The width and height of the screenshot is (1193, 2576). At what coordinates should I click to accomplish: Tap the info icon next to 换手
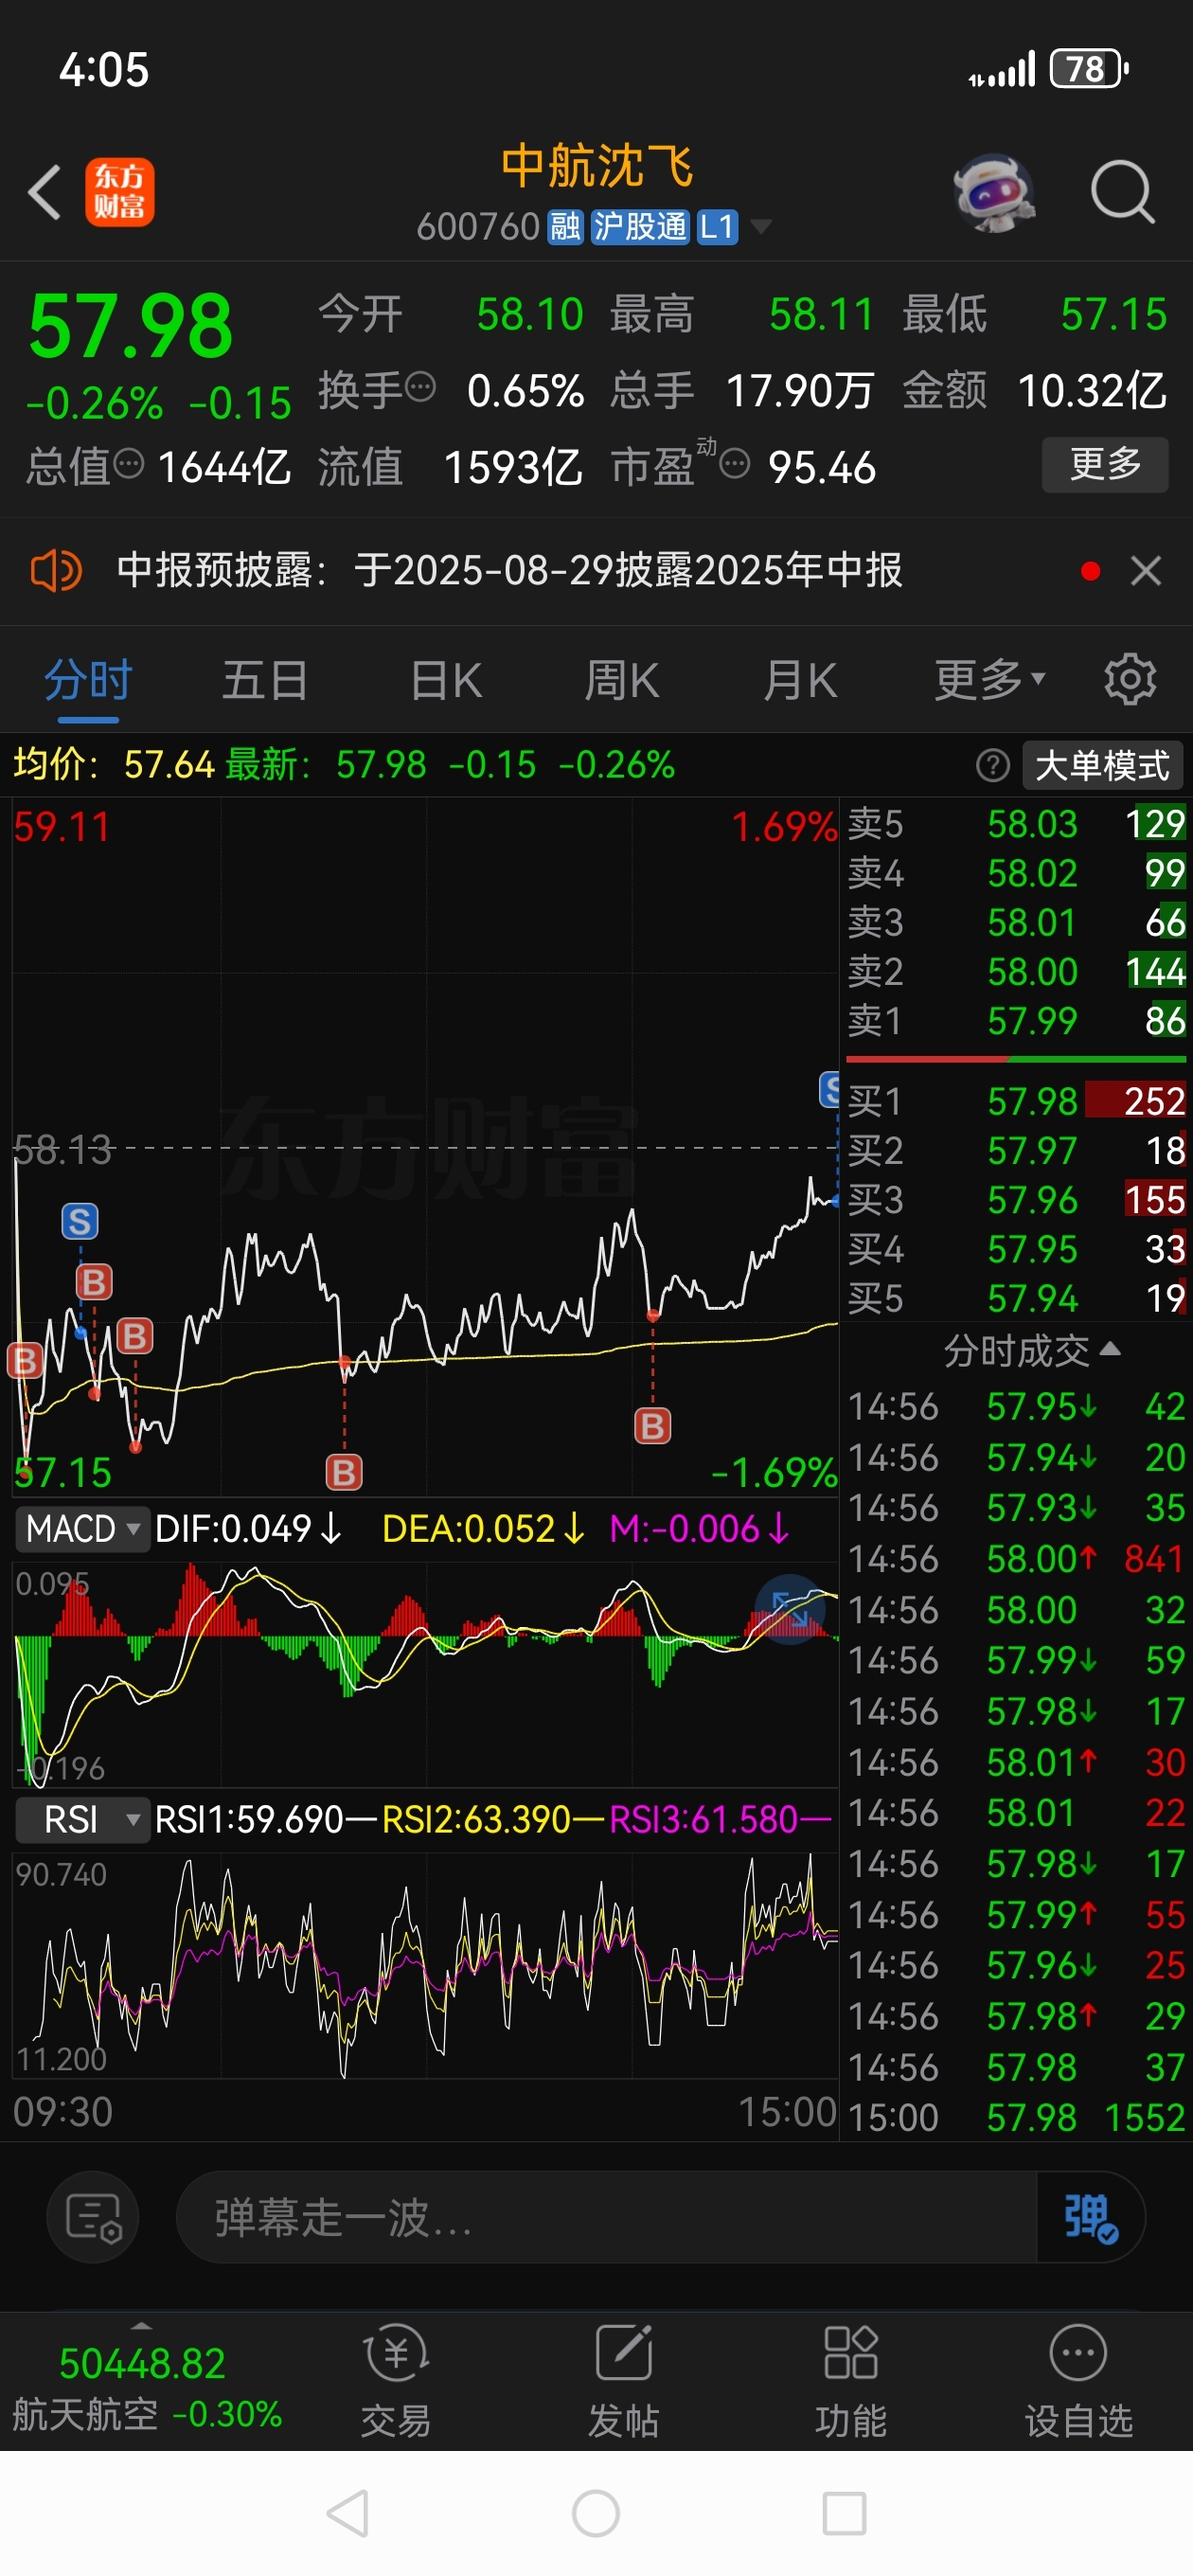point(420,386)
